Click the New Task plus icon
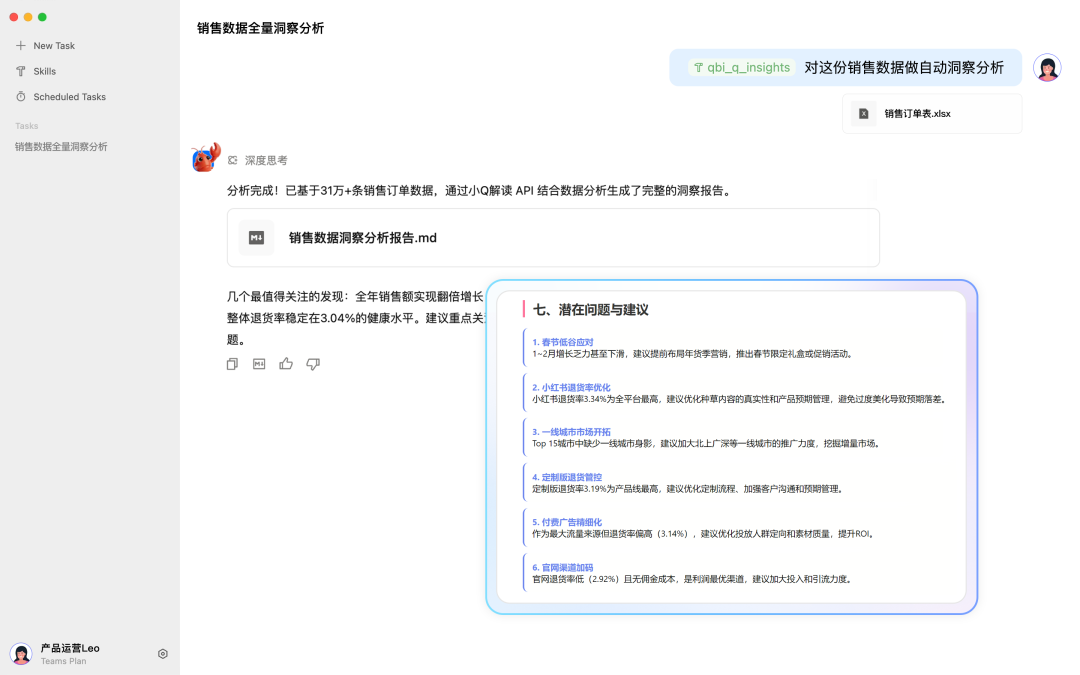 pos(20,45)
